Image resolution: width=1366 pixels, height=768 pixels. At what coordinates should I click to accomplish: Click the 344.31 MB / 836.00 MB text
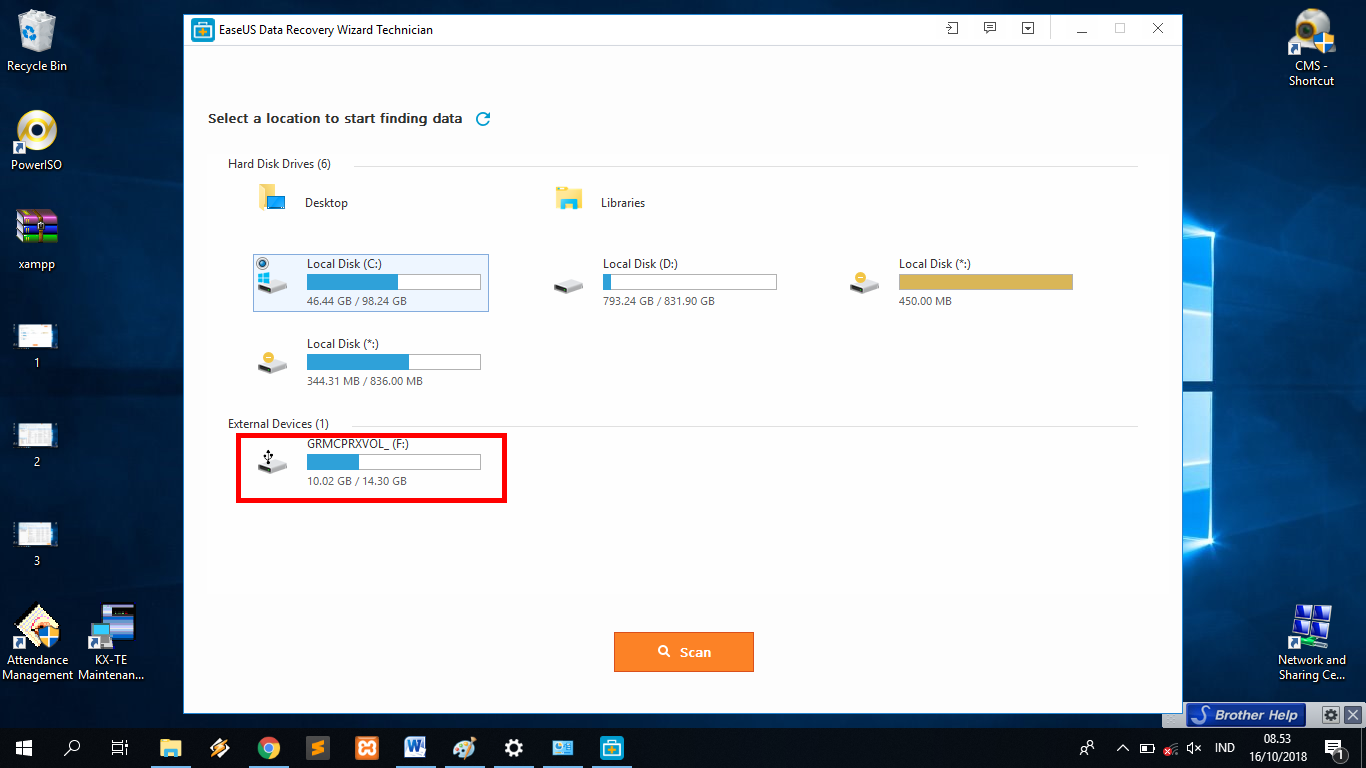(365, 381)
